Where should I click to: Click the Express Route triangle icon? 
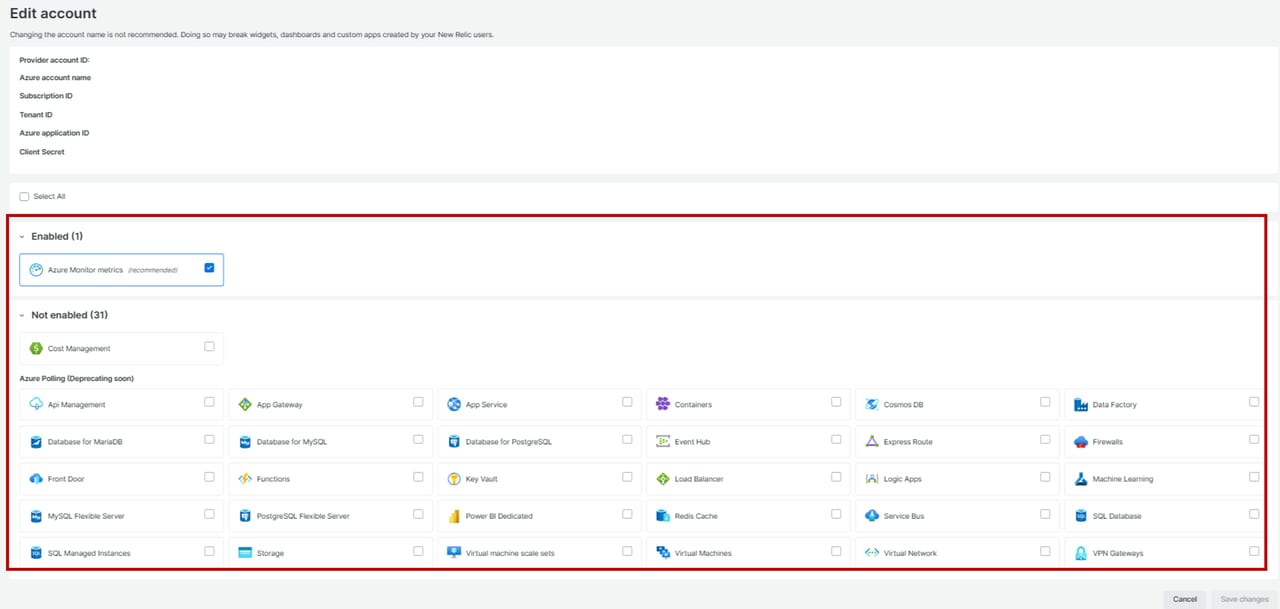(872, 442)
